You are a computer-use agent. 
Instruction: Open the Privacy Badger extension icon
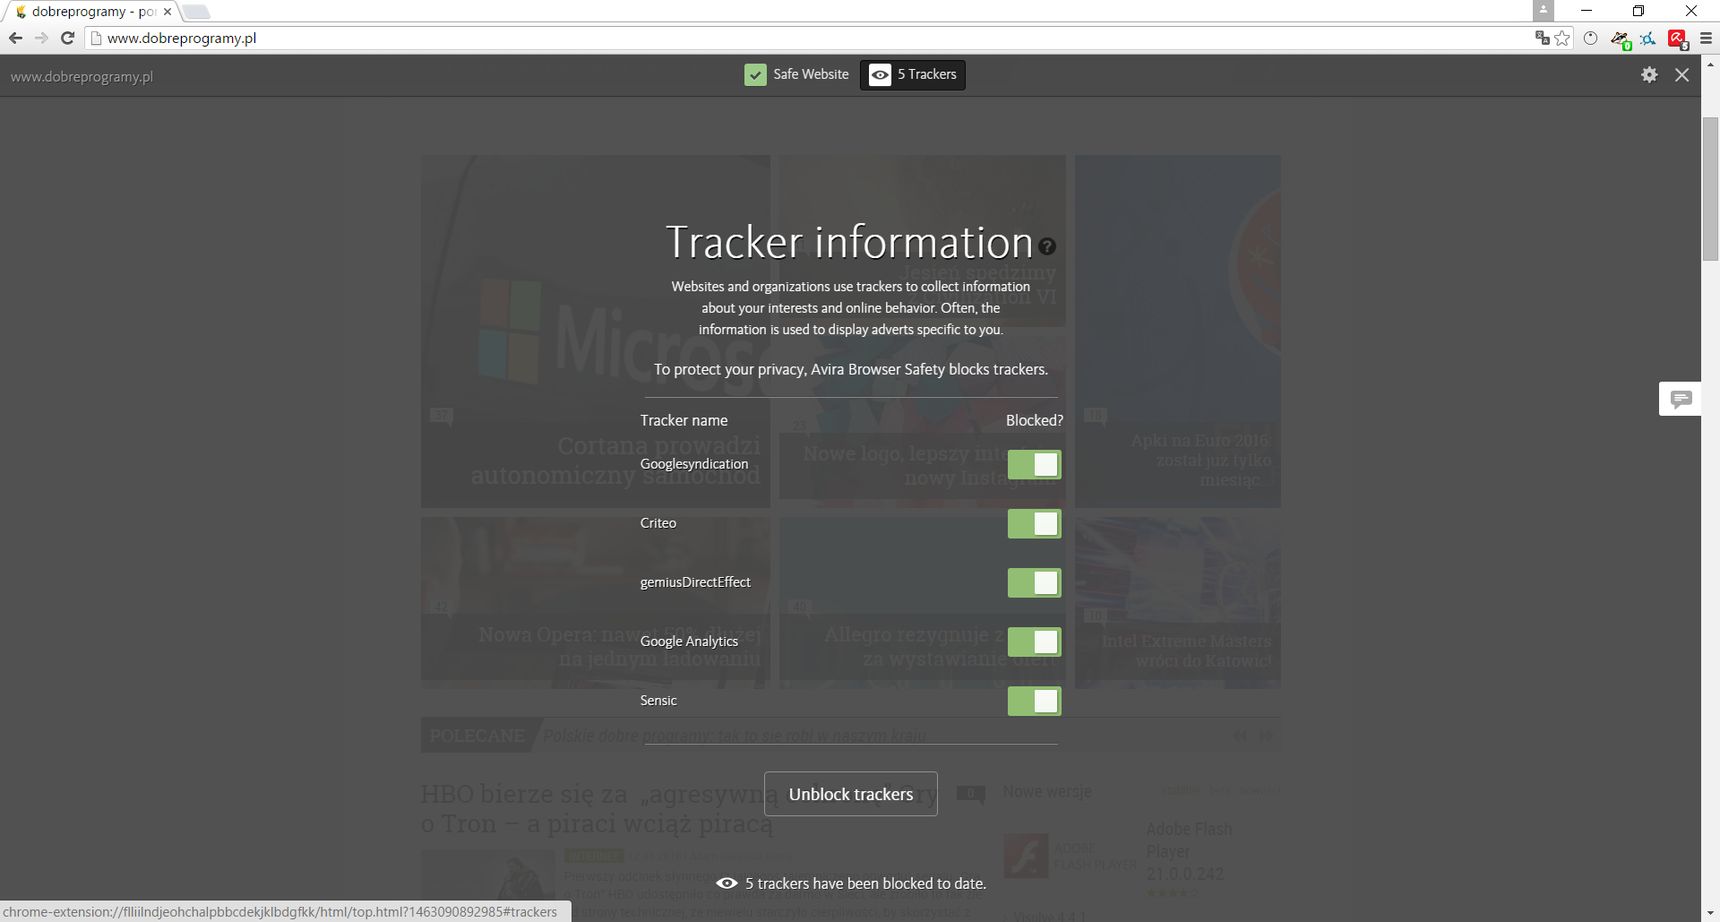(x=1620, y=39)
